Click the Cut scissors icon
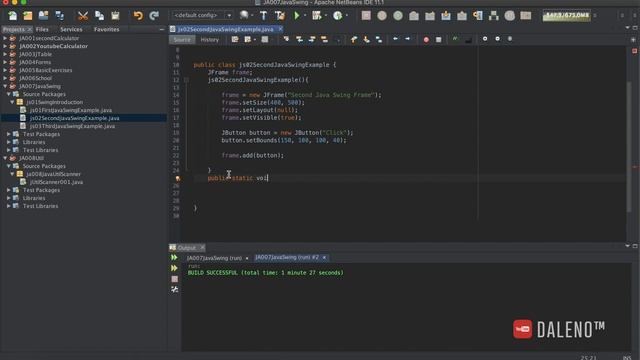 tap(83, 16)
